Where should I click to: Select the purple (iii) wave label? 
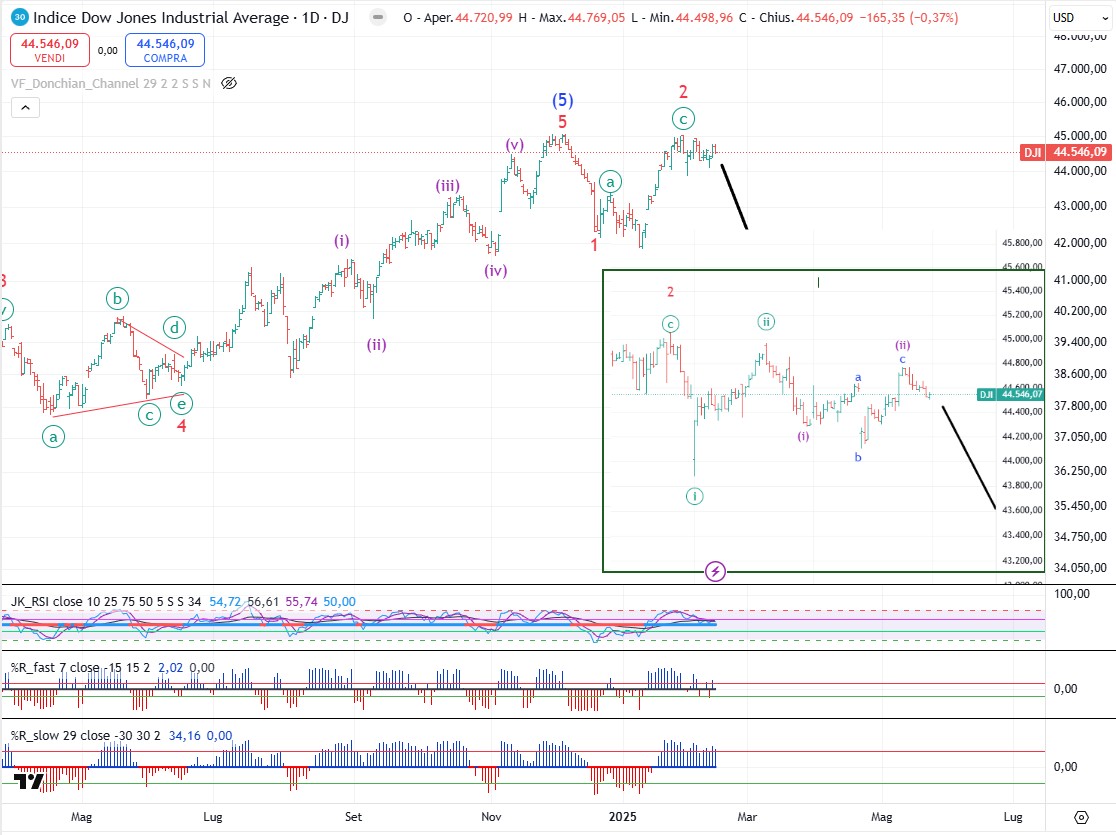[448, 187]
